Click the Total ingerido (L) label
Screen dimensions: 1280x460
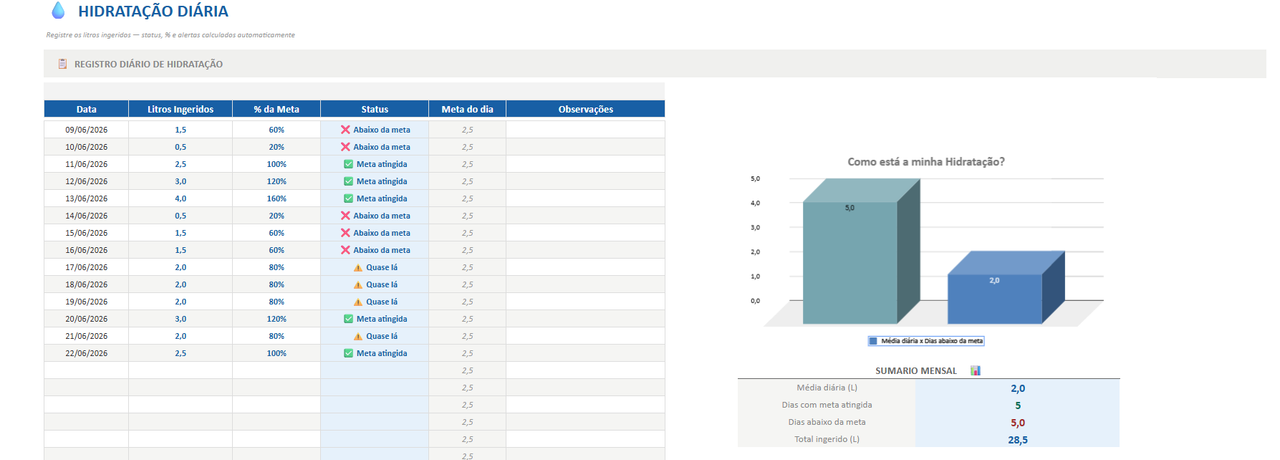(826, 439)
